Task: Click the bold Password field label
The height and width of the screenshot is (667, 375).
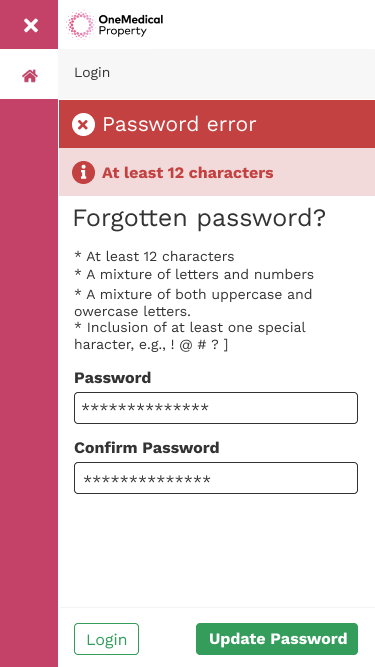Action: click(113, 378)
